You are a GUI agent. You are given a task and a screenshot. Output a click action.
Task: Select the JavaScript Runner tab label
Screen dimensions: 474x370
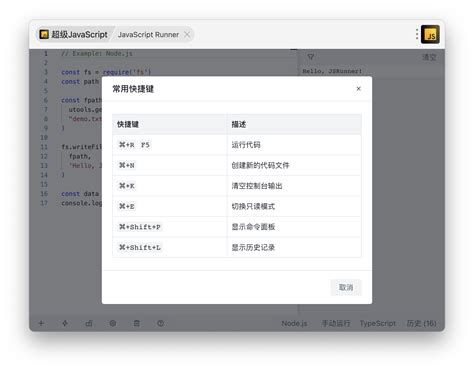tap(148, 35)
